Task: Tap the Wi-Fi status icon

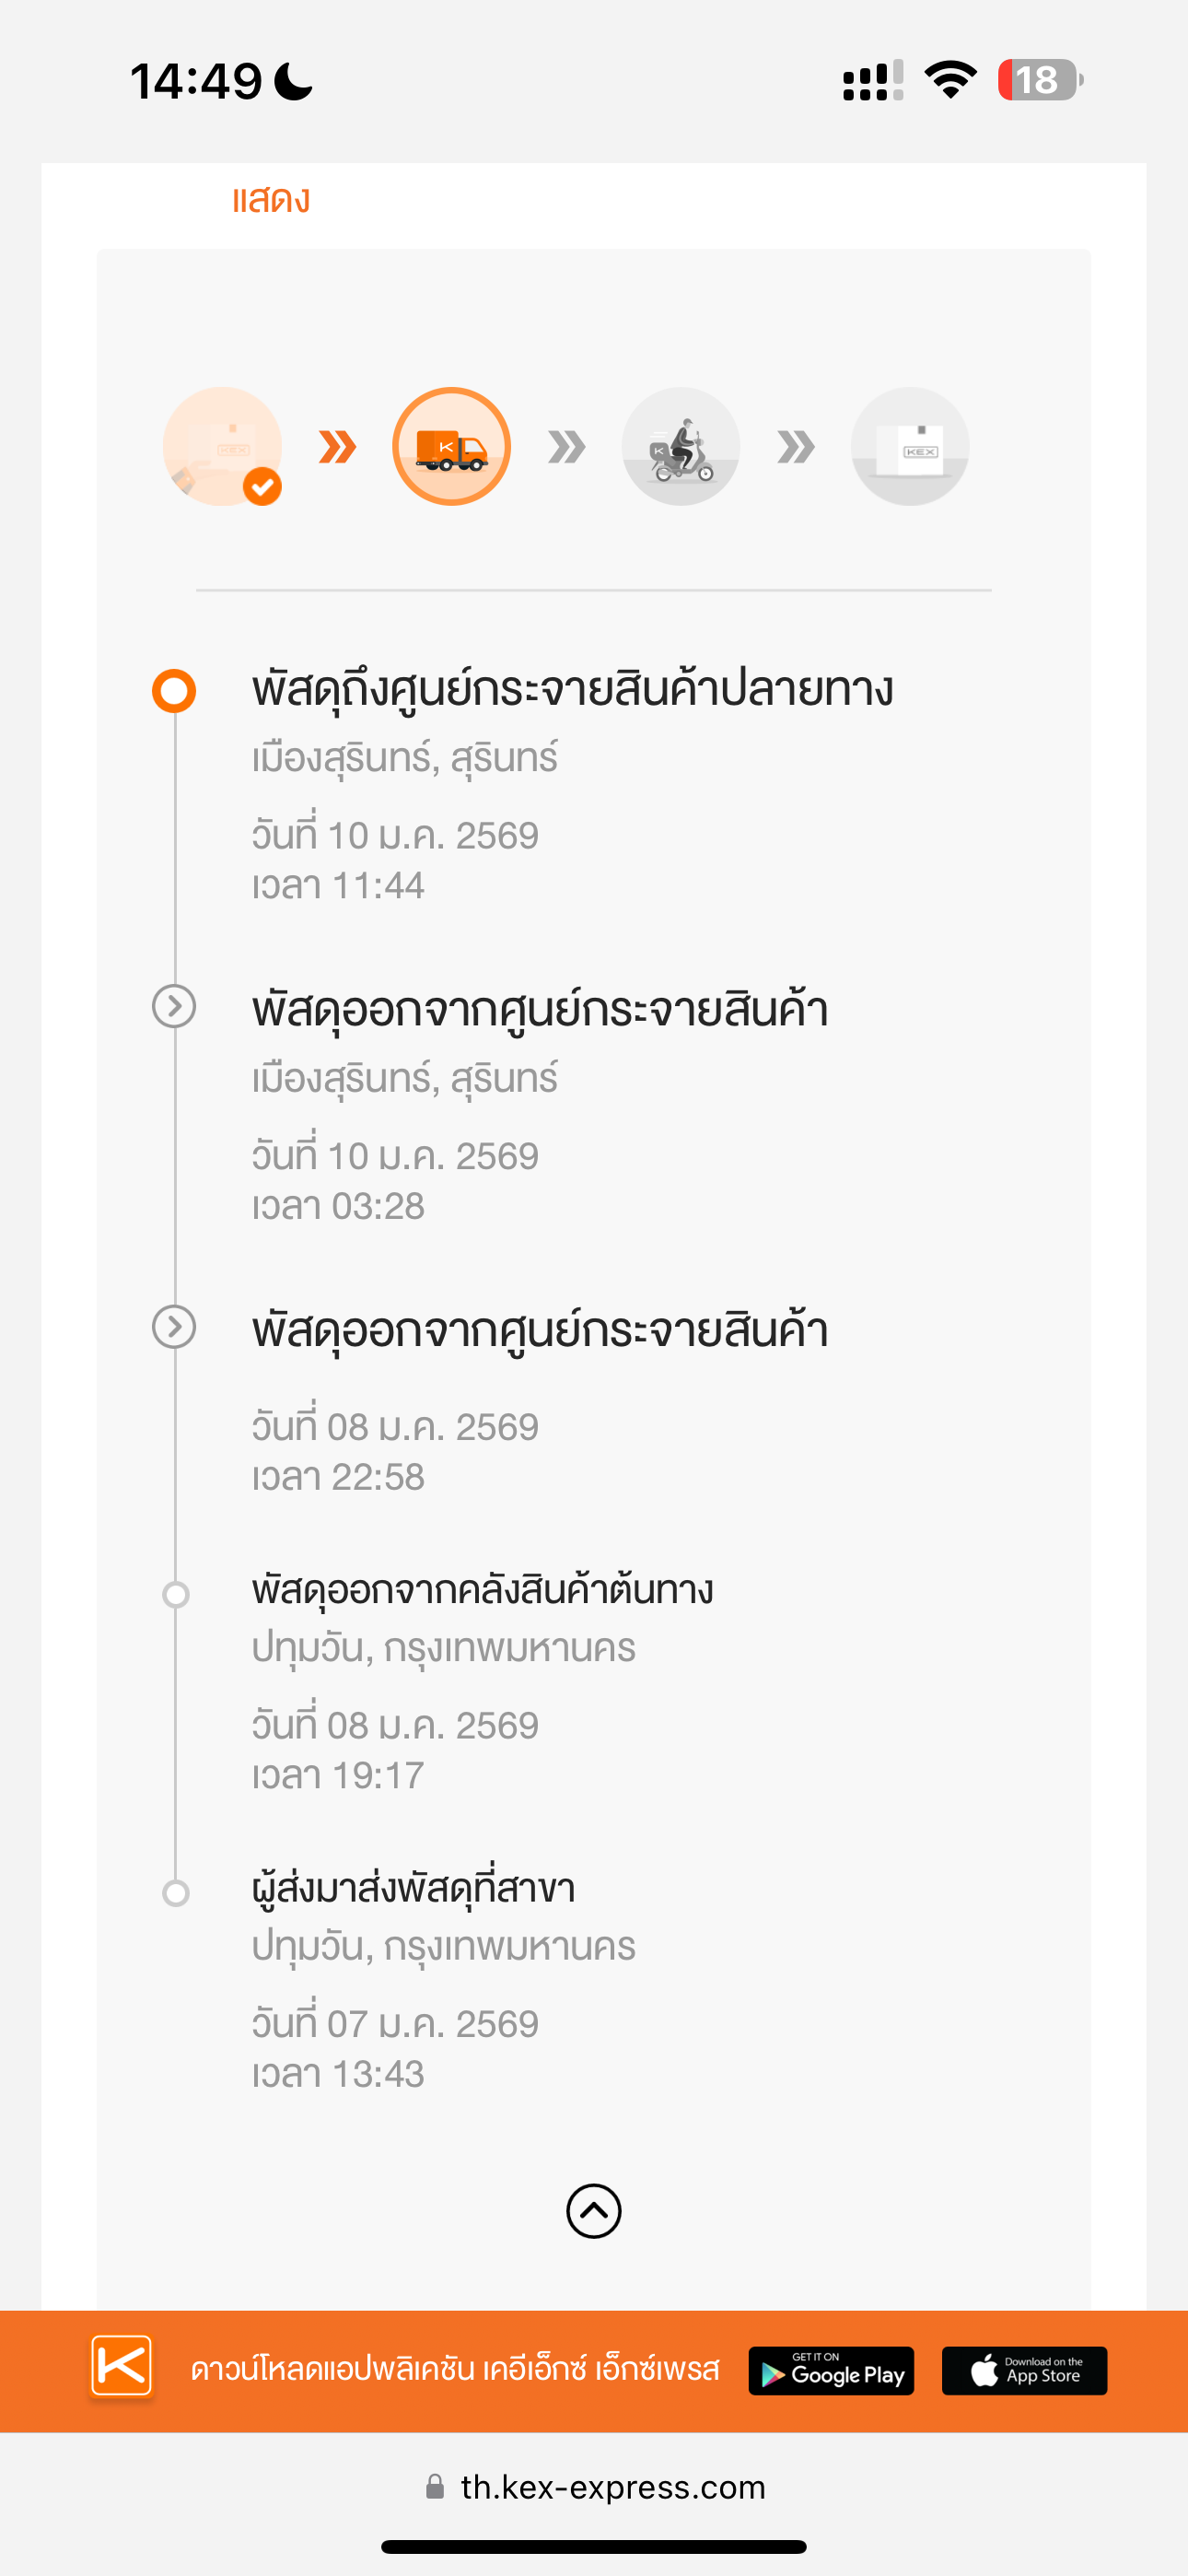Action: [950, 80]
